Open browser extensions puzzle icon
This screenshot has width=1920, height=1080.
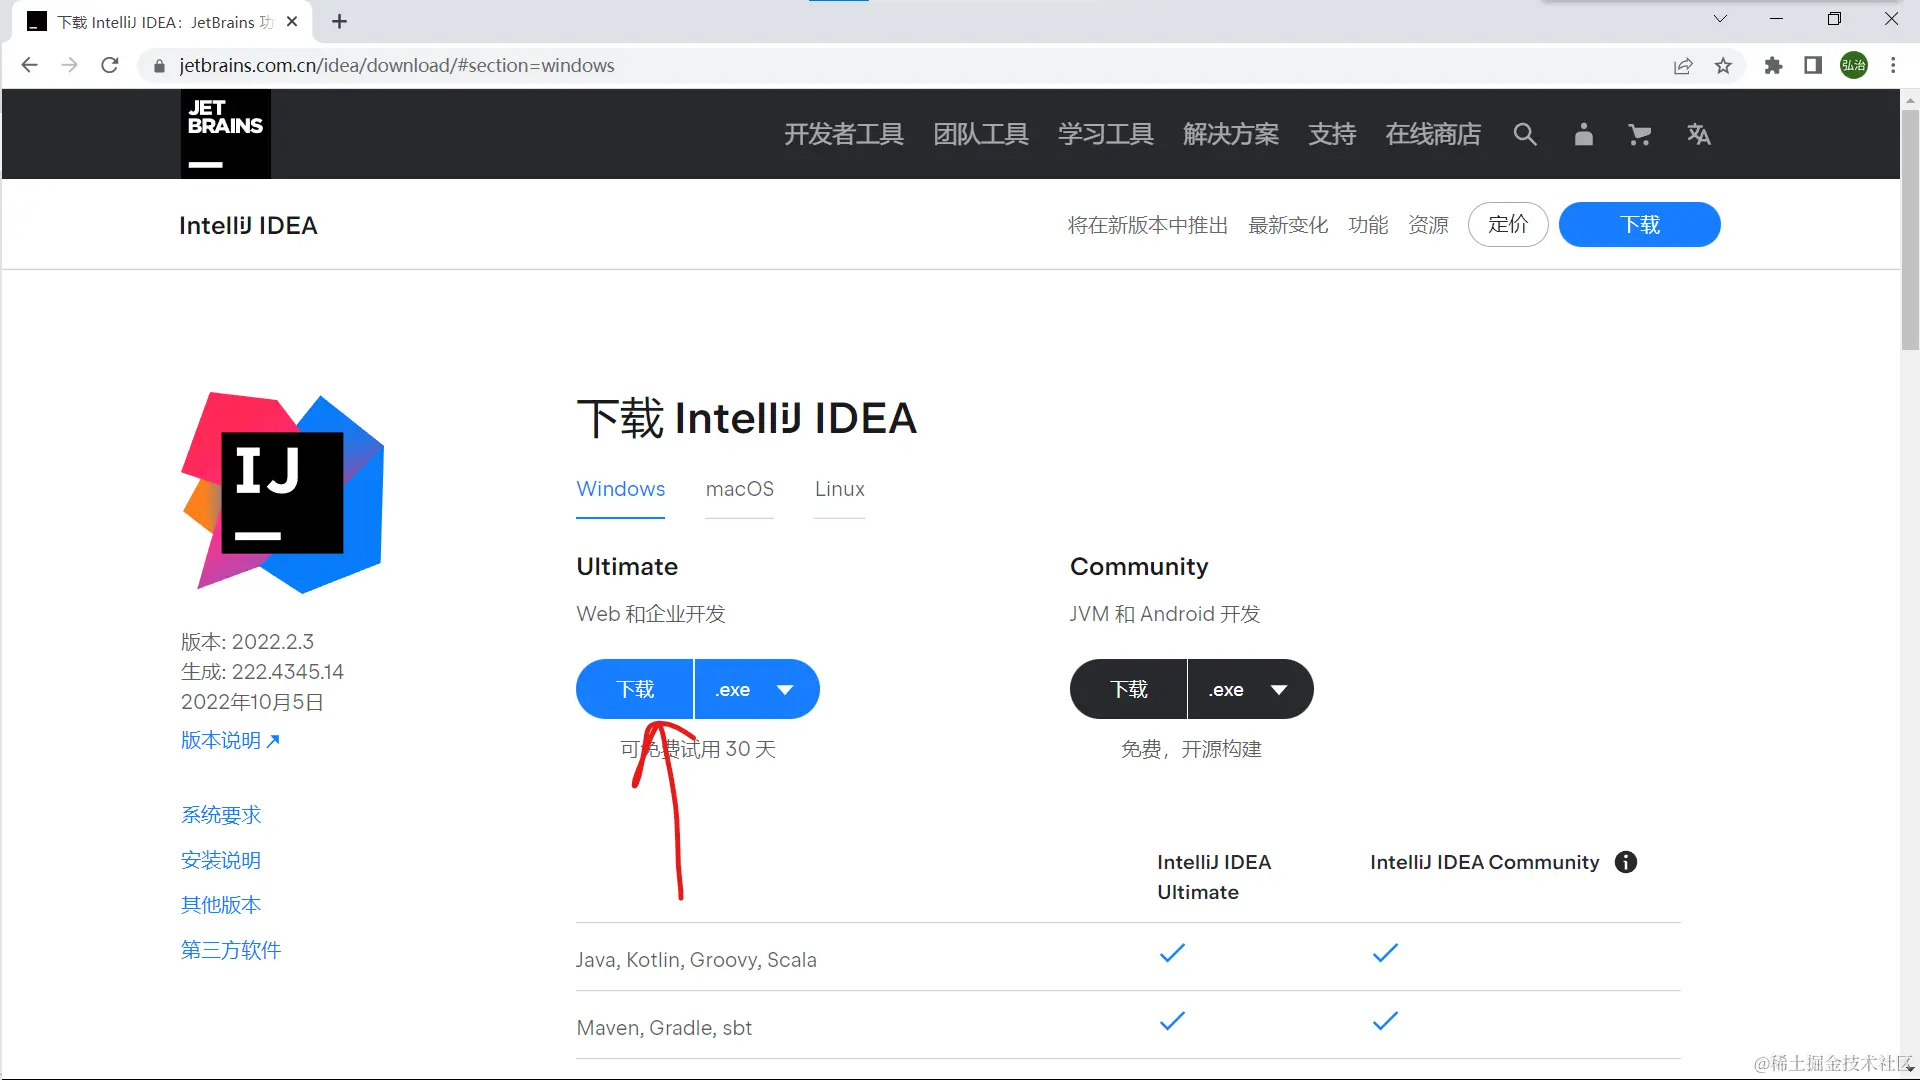[1773, 66]
